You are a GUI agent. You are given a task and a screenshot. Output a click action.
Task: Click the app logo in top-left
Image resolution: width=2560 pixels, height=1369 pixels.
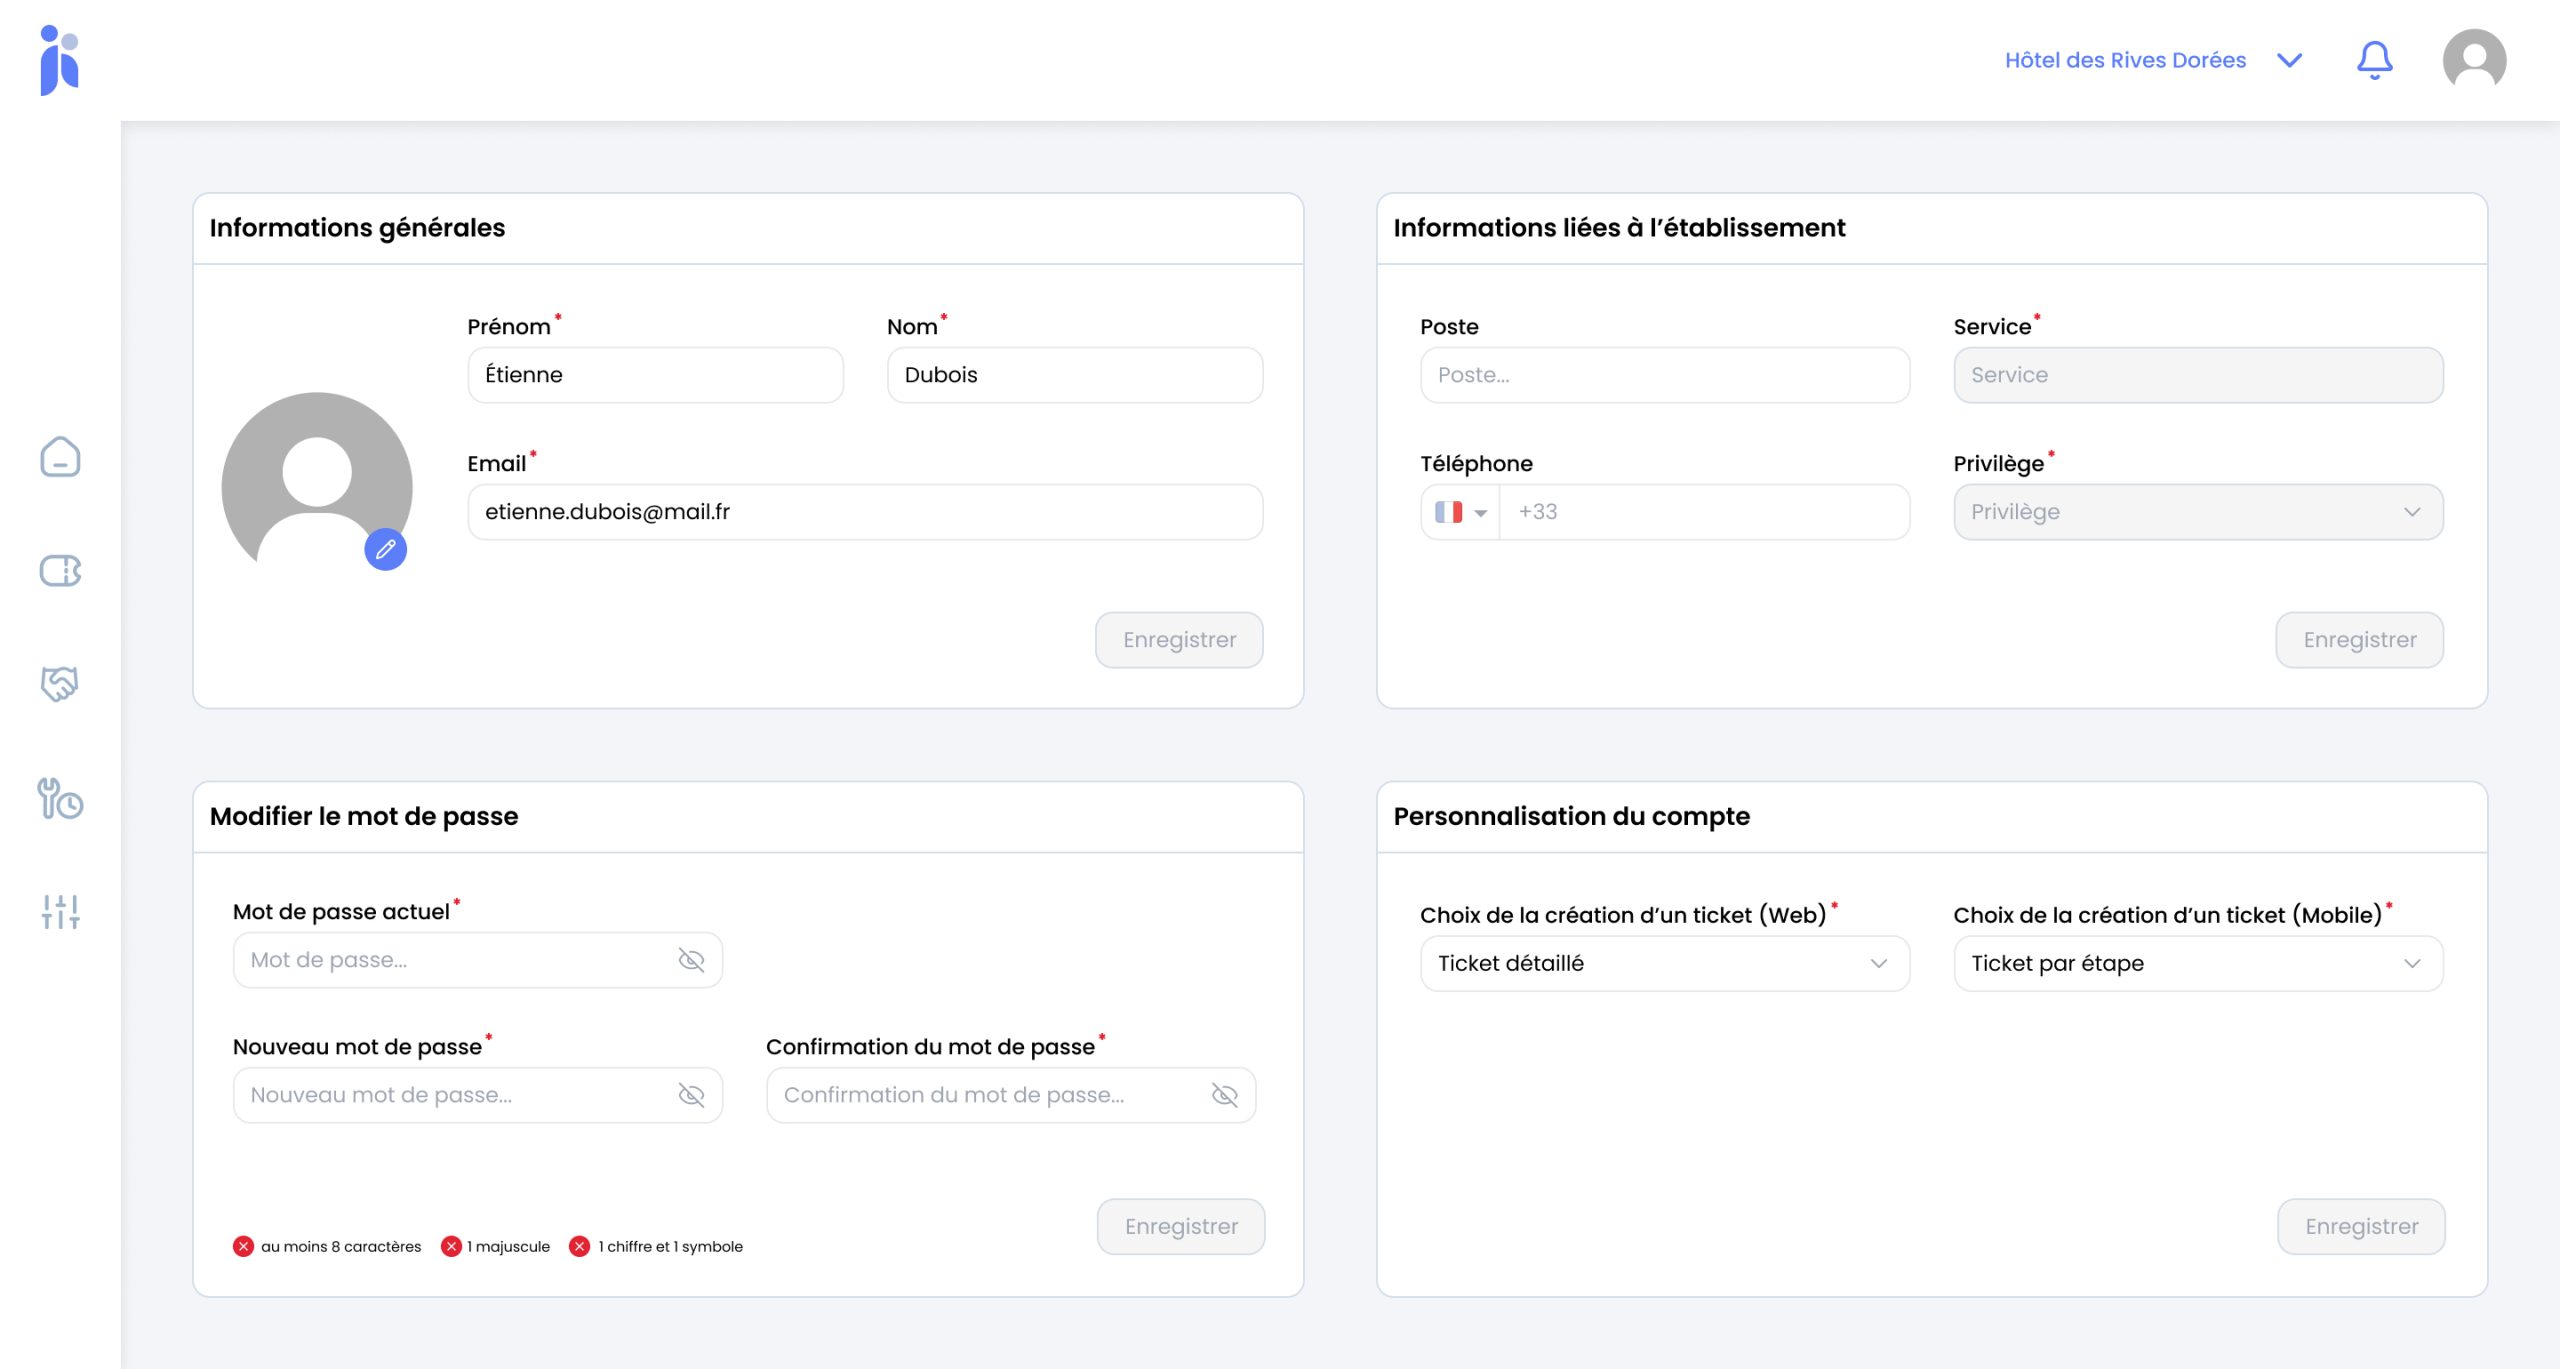pos(60,60)
